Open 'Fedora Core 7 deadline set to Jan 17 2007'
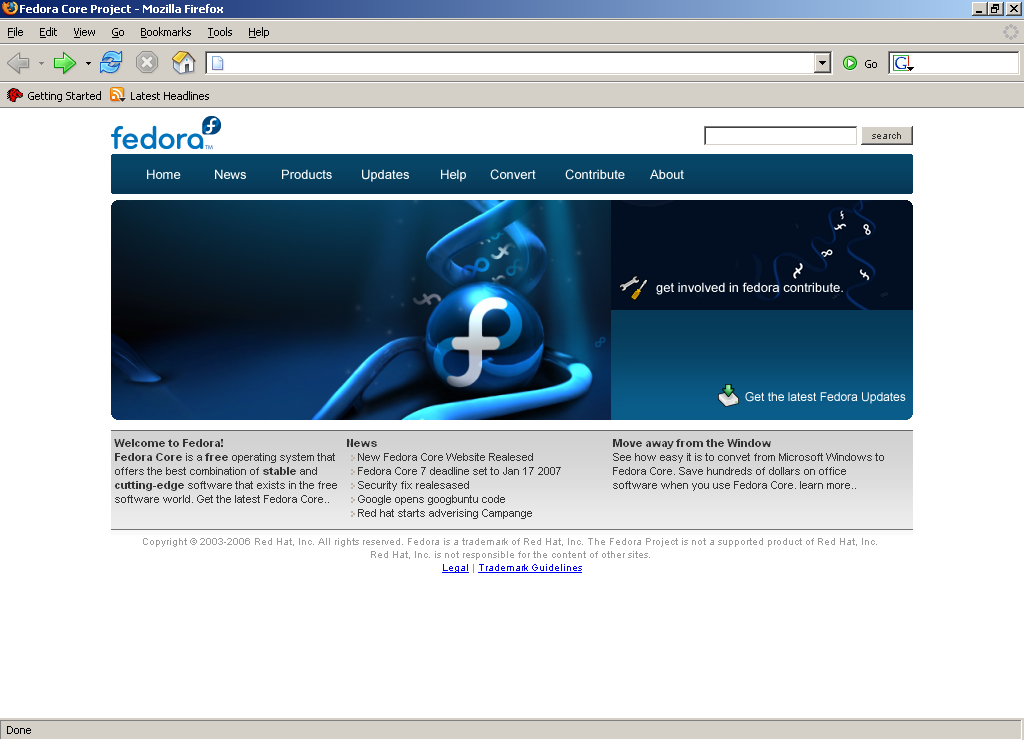 tap(459, 471)
